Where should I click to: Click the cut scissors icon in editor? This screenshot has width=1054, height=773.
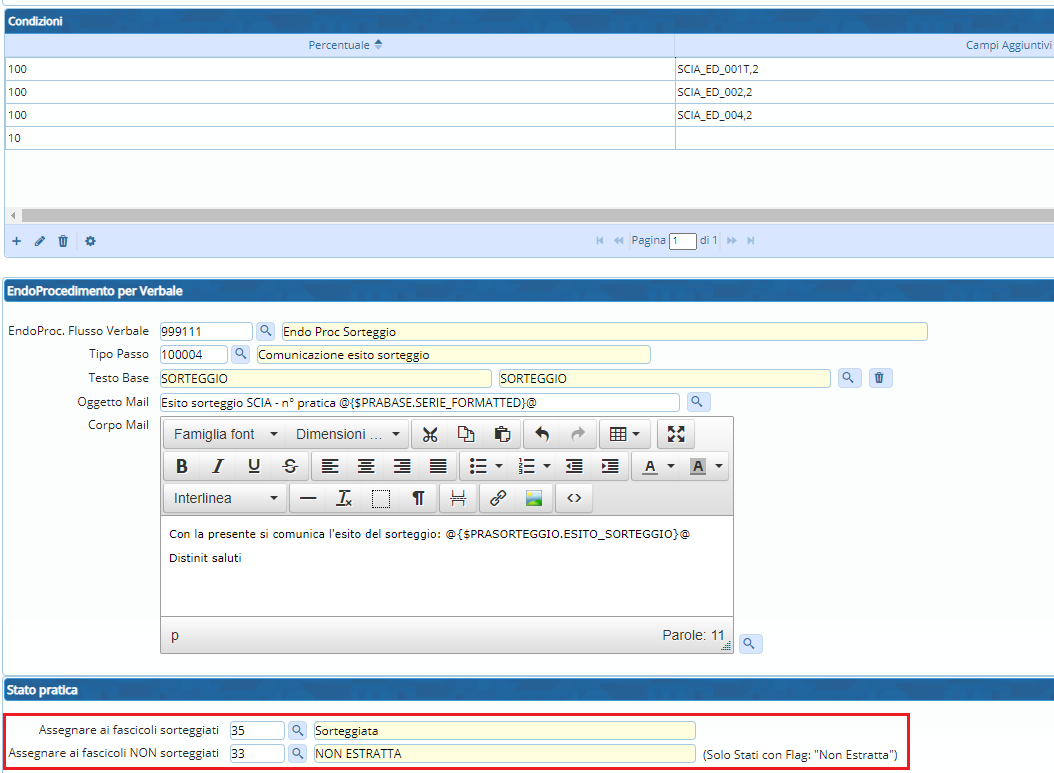[430, 434]
